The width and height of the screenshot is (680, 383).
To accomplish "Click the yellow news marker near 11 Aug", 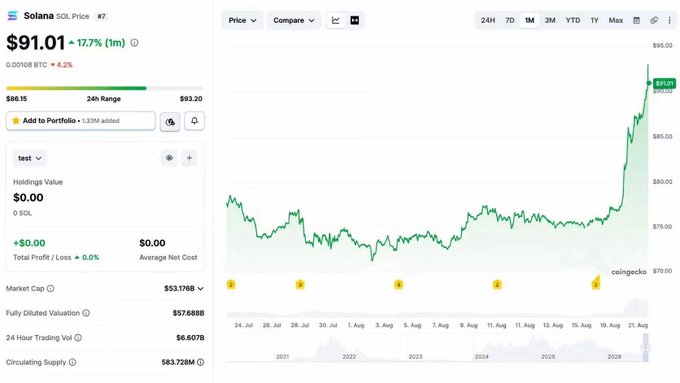I will (497, 285).
